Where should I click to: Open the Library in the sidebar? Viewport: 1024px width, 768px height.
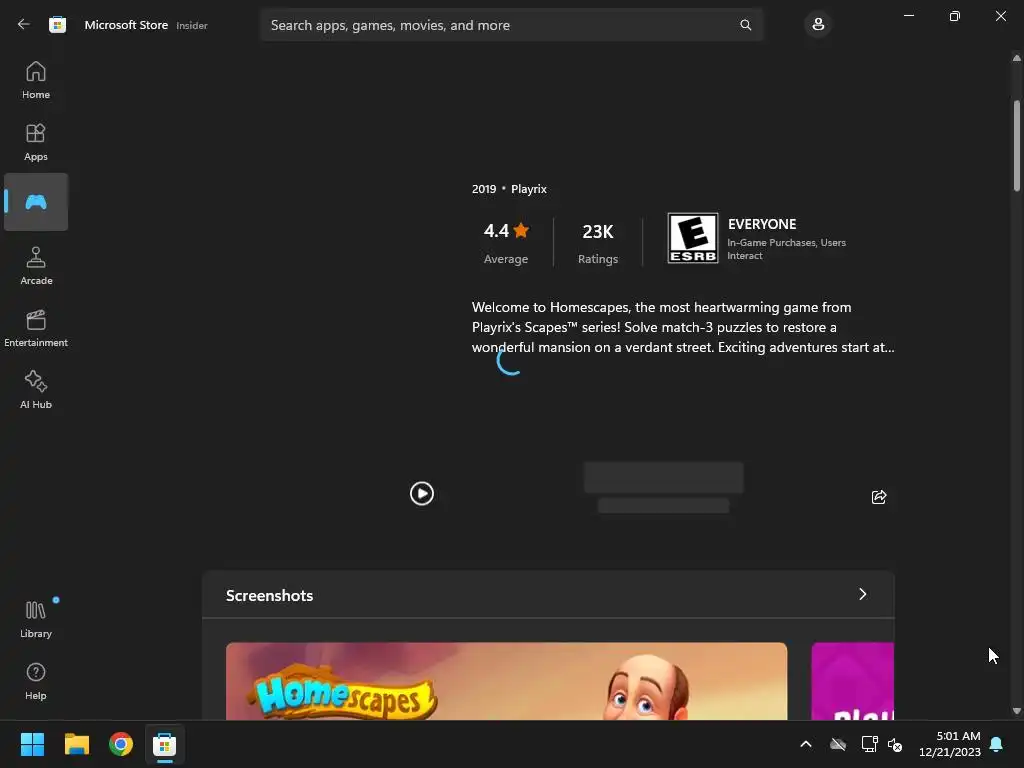tap(36, 619)
